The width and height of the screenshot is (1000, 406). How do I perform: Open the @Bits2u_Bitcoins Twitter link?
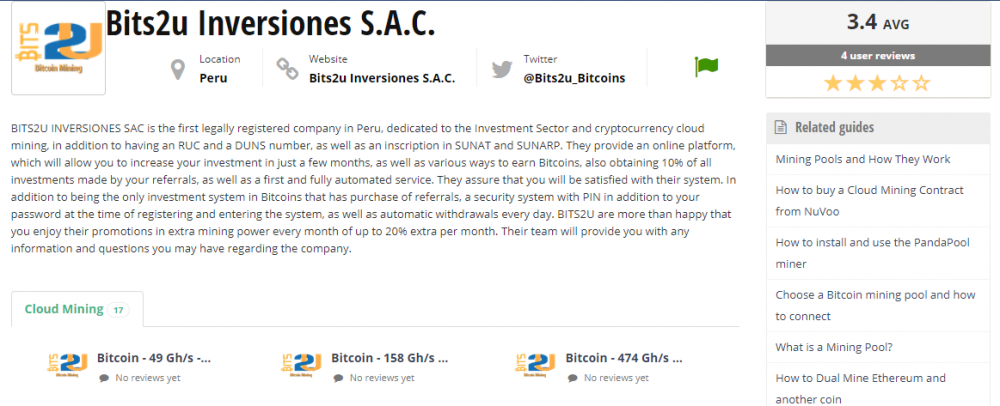point(574,78)
